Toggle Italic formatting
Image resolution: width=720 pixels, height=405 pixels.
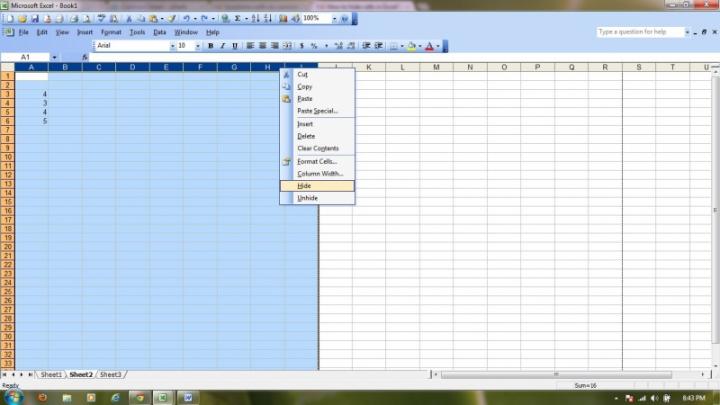pyautogui.click(x=222, y=46)
